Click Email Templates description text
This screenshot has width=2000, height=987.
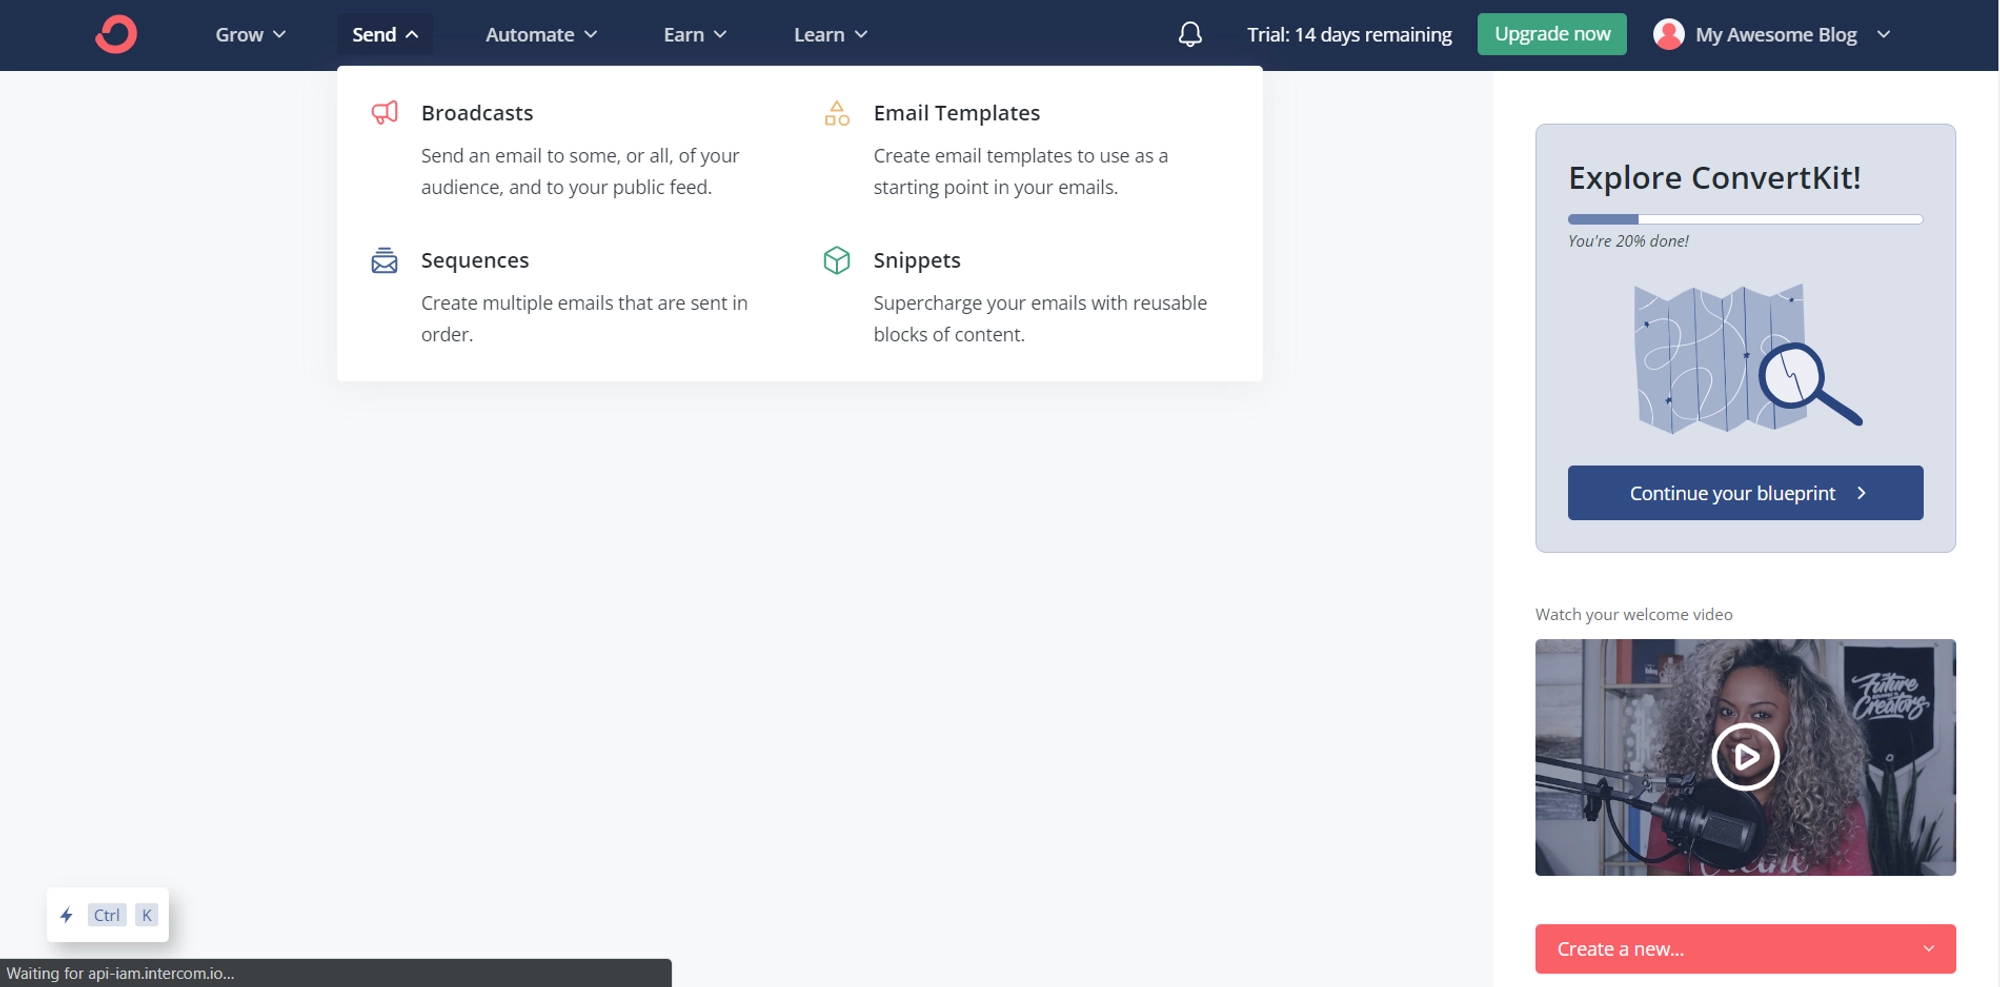1020,171
